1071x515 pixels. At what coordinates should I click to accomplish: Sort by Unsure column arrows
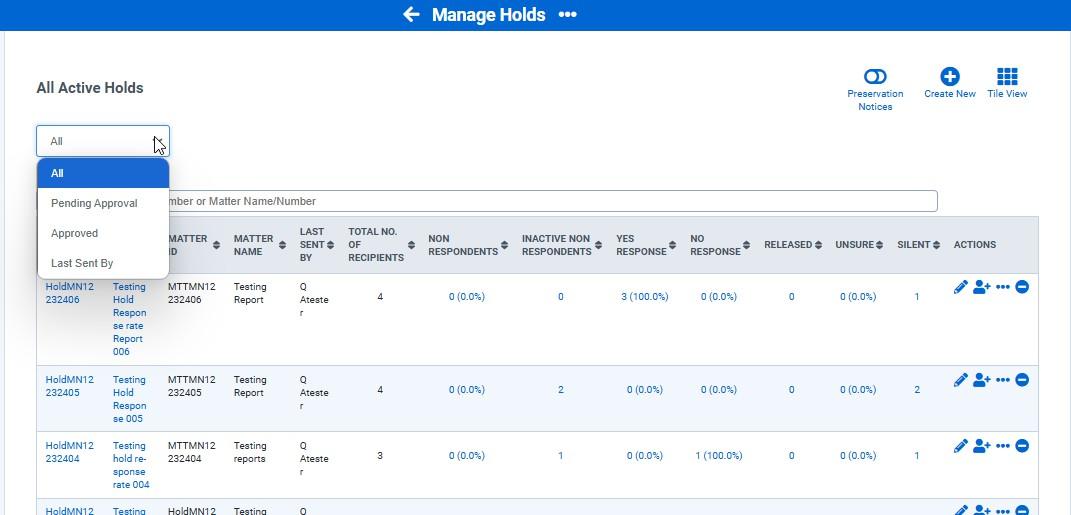(880, 245)
